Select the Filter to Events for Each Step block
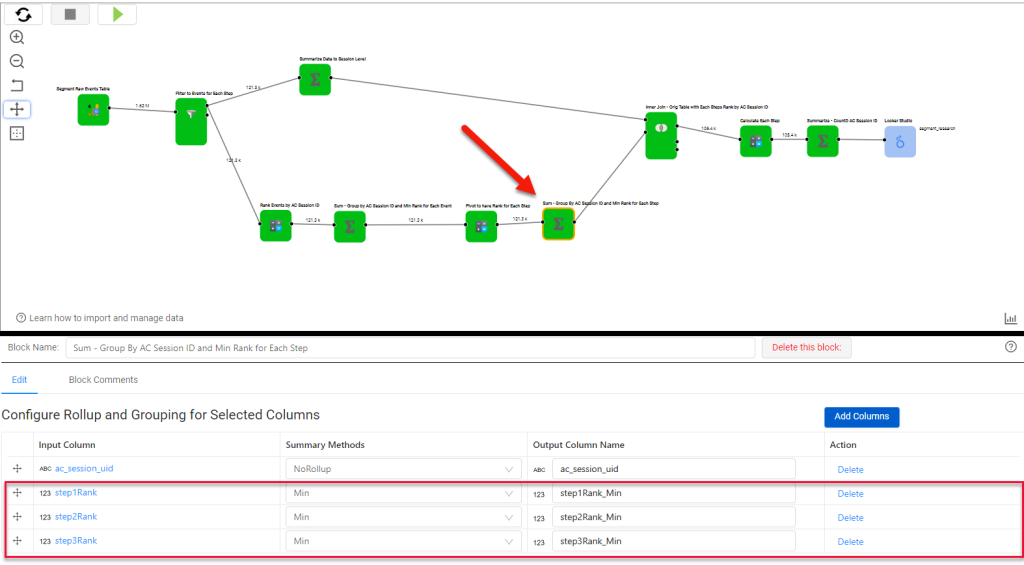This screenshot has width=1024, height=565. coord(191,121)
